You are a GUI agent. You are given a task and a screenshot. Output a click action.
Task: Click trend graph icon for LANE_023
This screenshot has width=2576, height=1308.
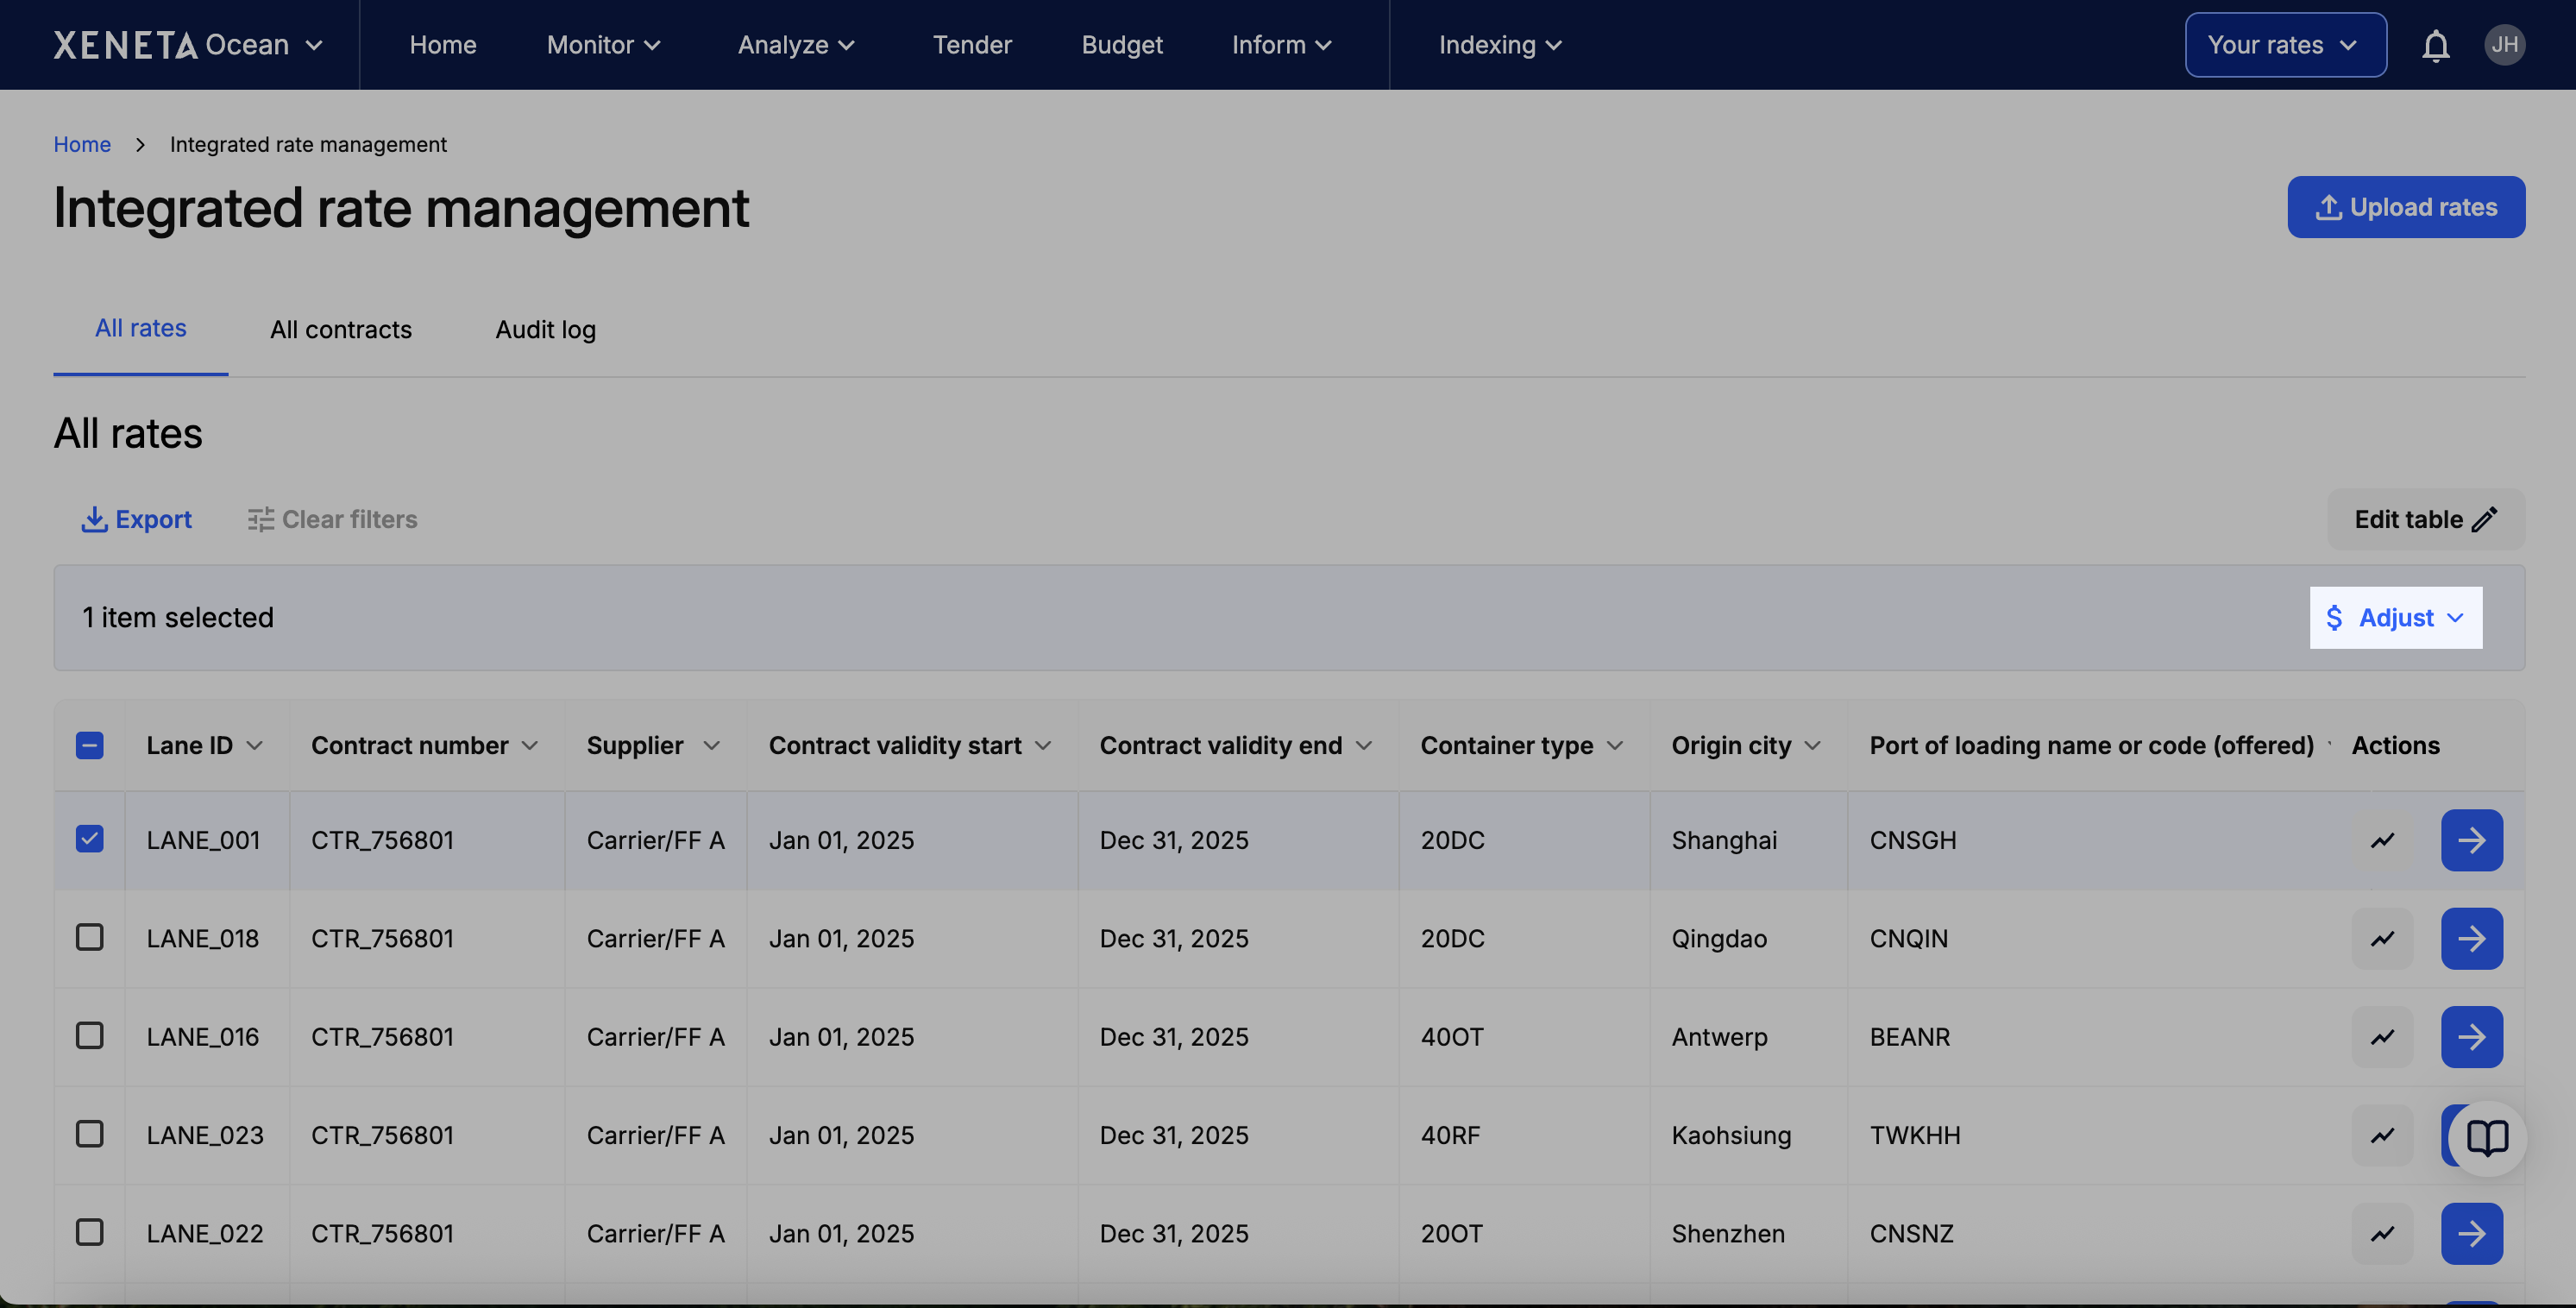point(2382,1135)
